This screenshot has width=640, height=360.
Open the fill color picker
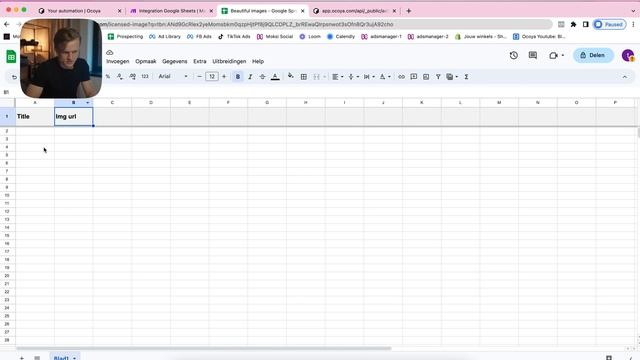(291, 76)
